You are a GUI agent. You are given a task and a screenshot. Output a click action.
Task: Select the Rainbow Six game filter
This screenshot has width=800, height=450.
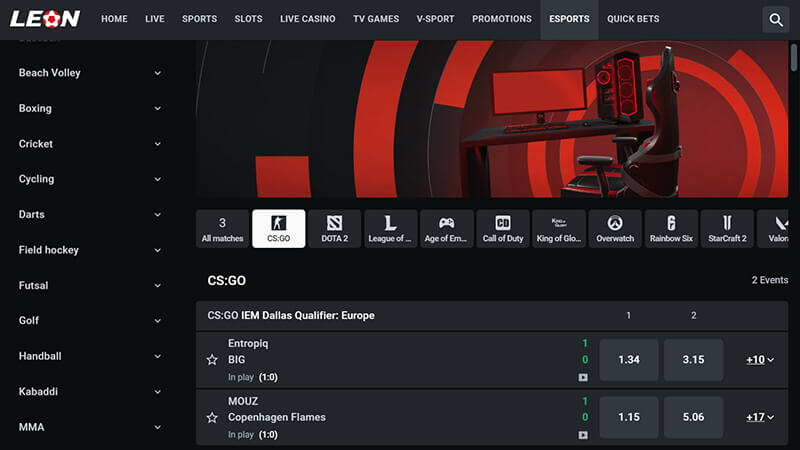tap(671, 229)
